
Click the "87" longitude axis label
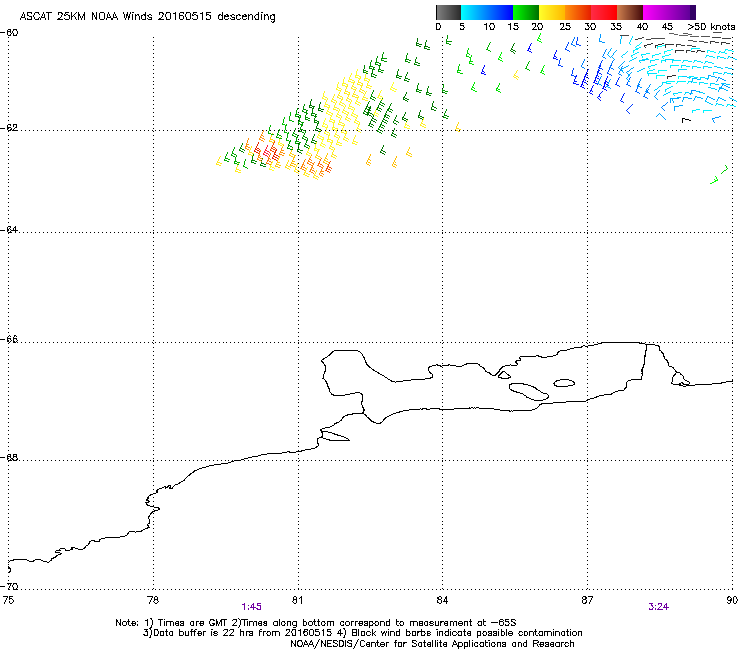click(587, 600)
